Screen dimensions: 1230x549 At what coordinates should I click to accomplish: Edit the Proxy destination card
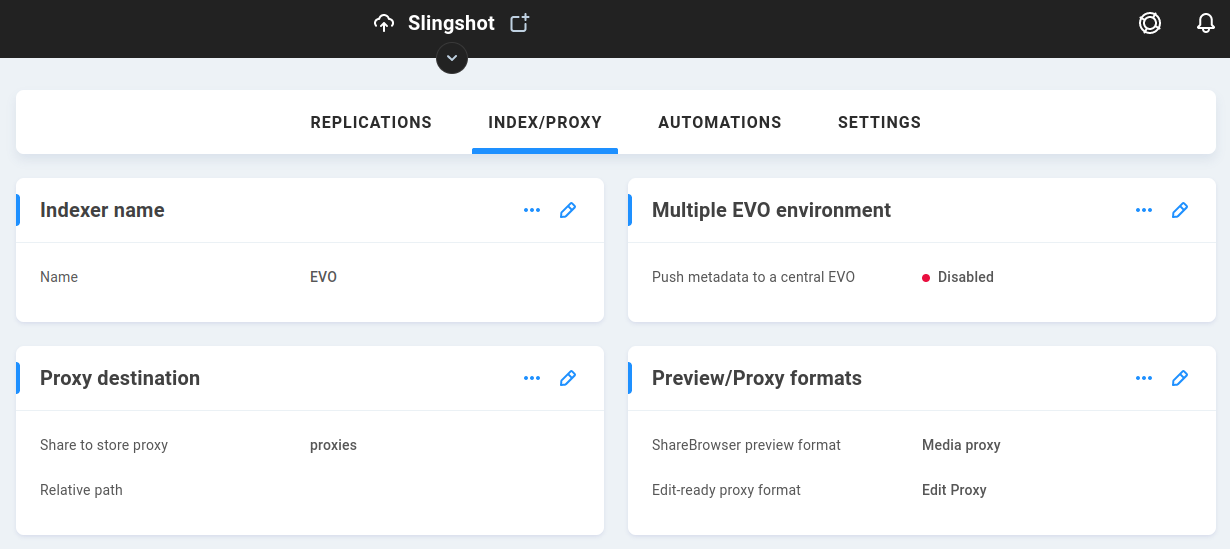click(x=568, y=378)
